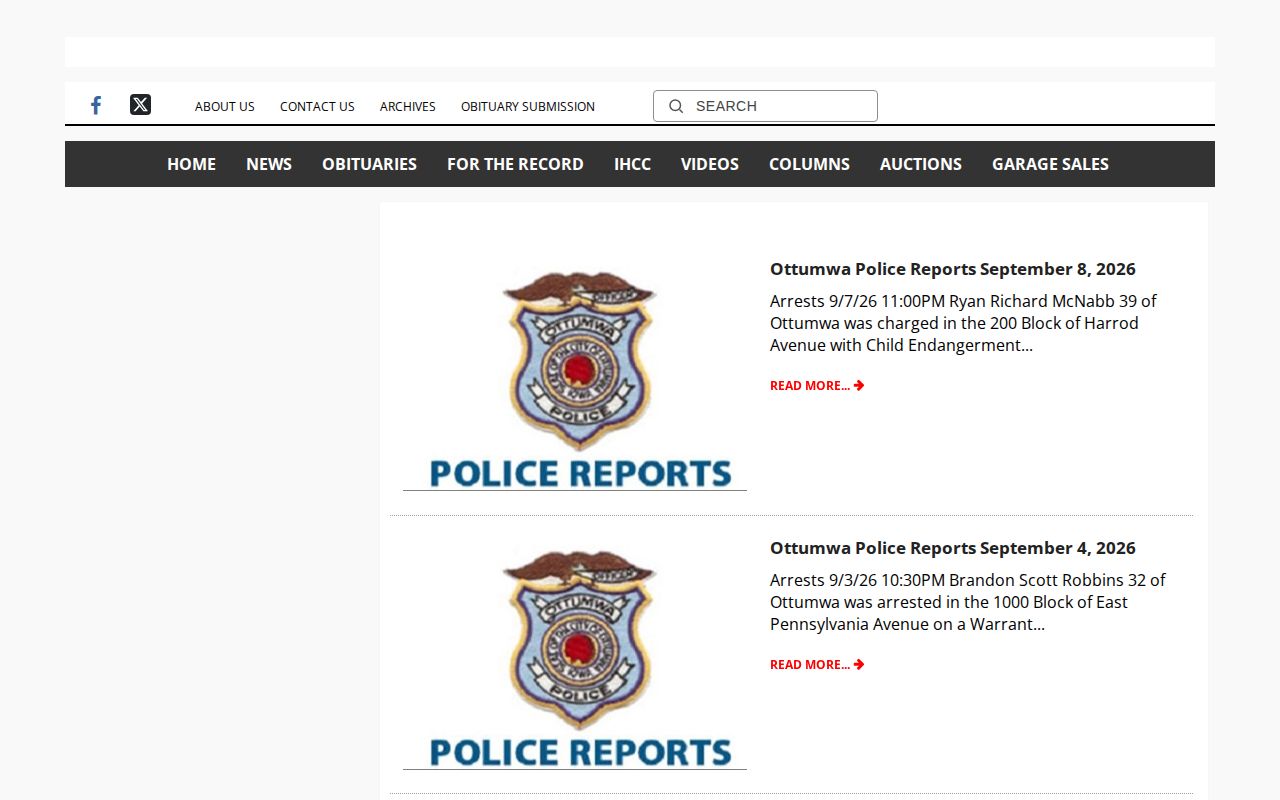Viewport: 1280px width, 800px height.
Task: Open the About Us link
Action: [225, 106]
